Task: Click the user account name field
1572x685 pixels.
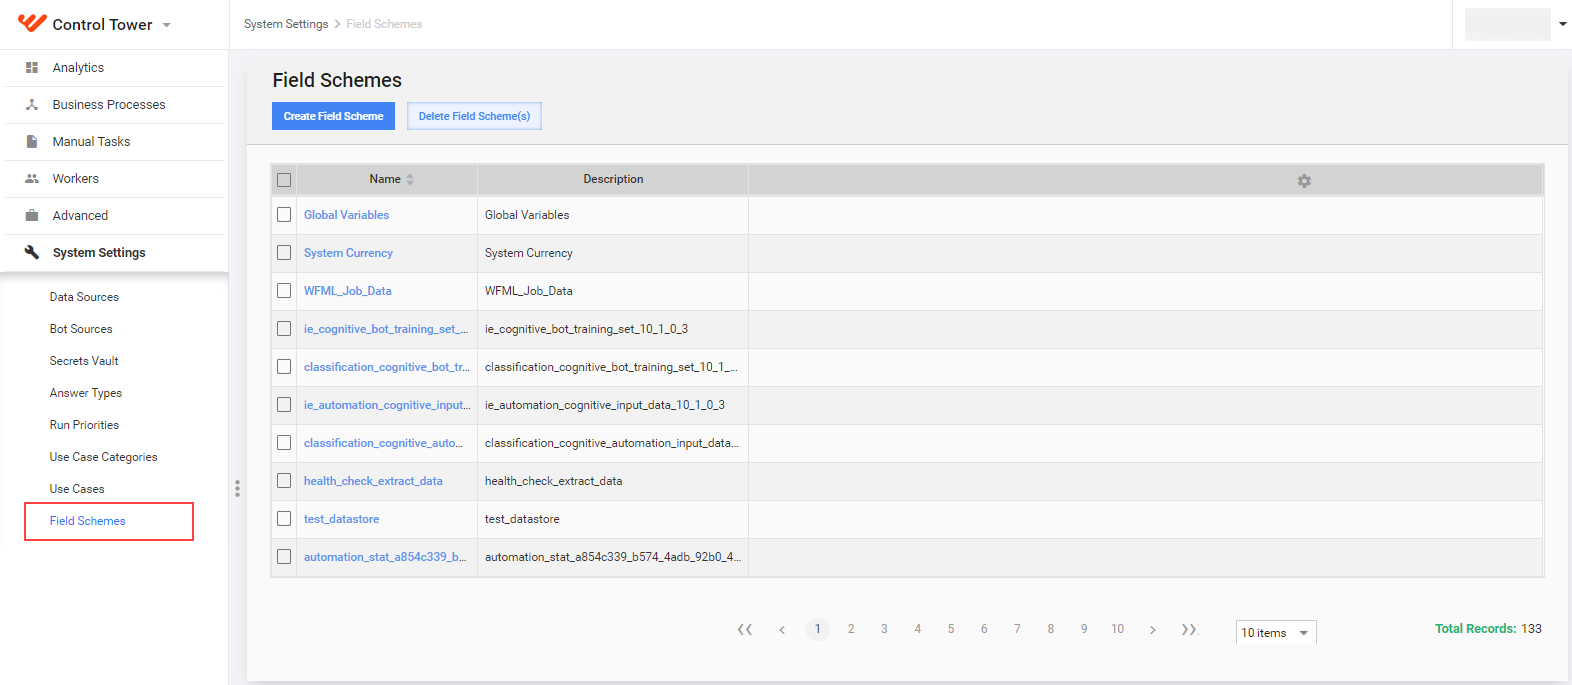Action: point(1507,24)
